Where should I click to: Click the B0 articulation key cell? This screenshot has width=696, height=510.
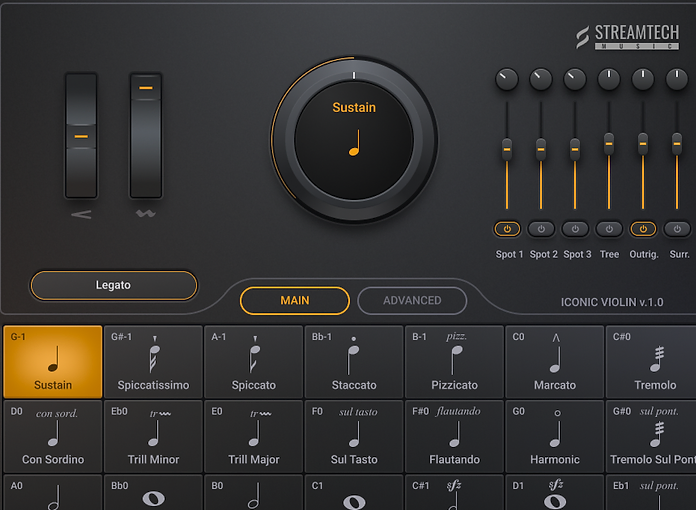(253, 492)
